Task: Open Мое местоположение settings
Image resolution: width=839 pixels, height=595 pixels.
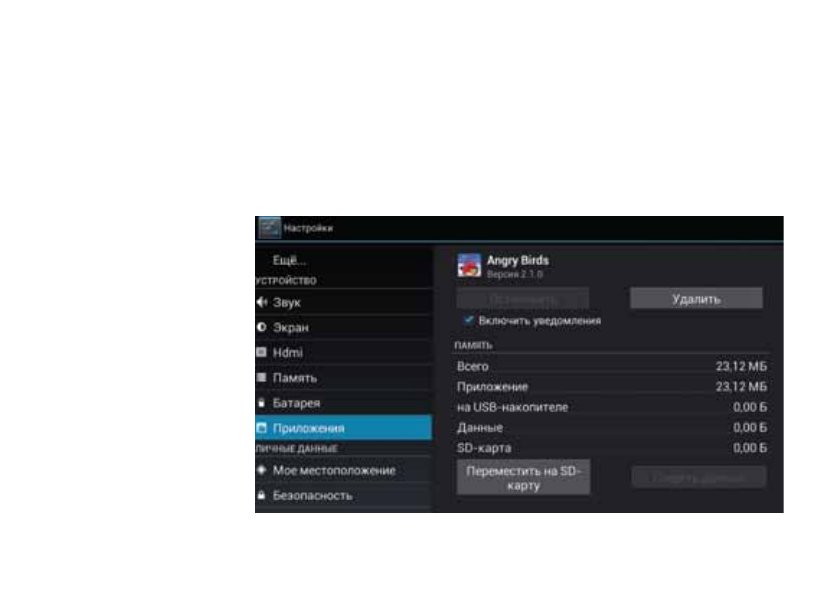Action: (344, 470)
